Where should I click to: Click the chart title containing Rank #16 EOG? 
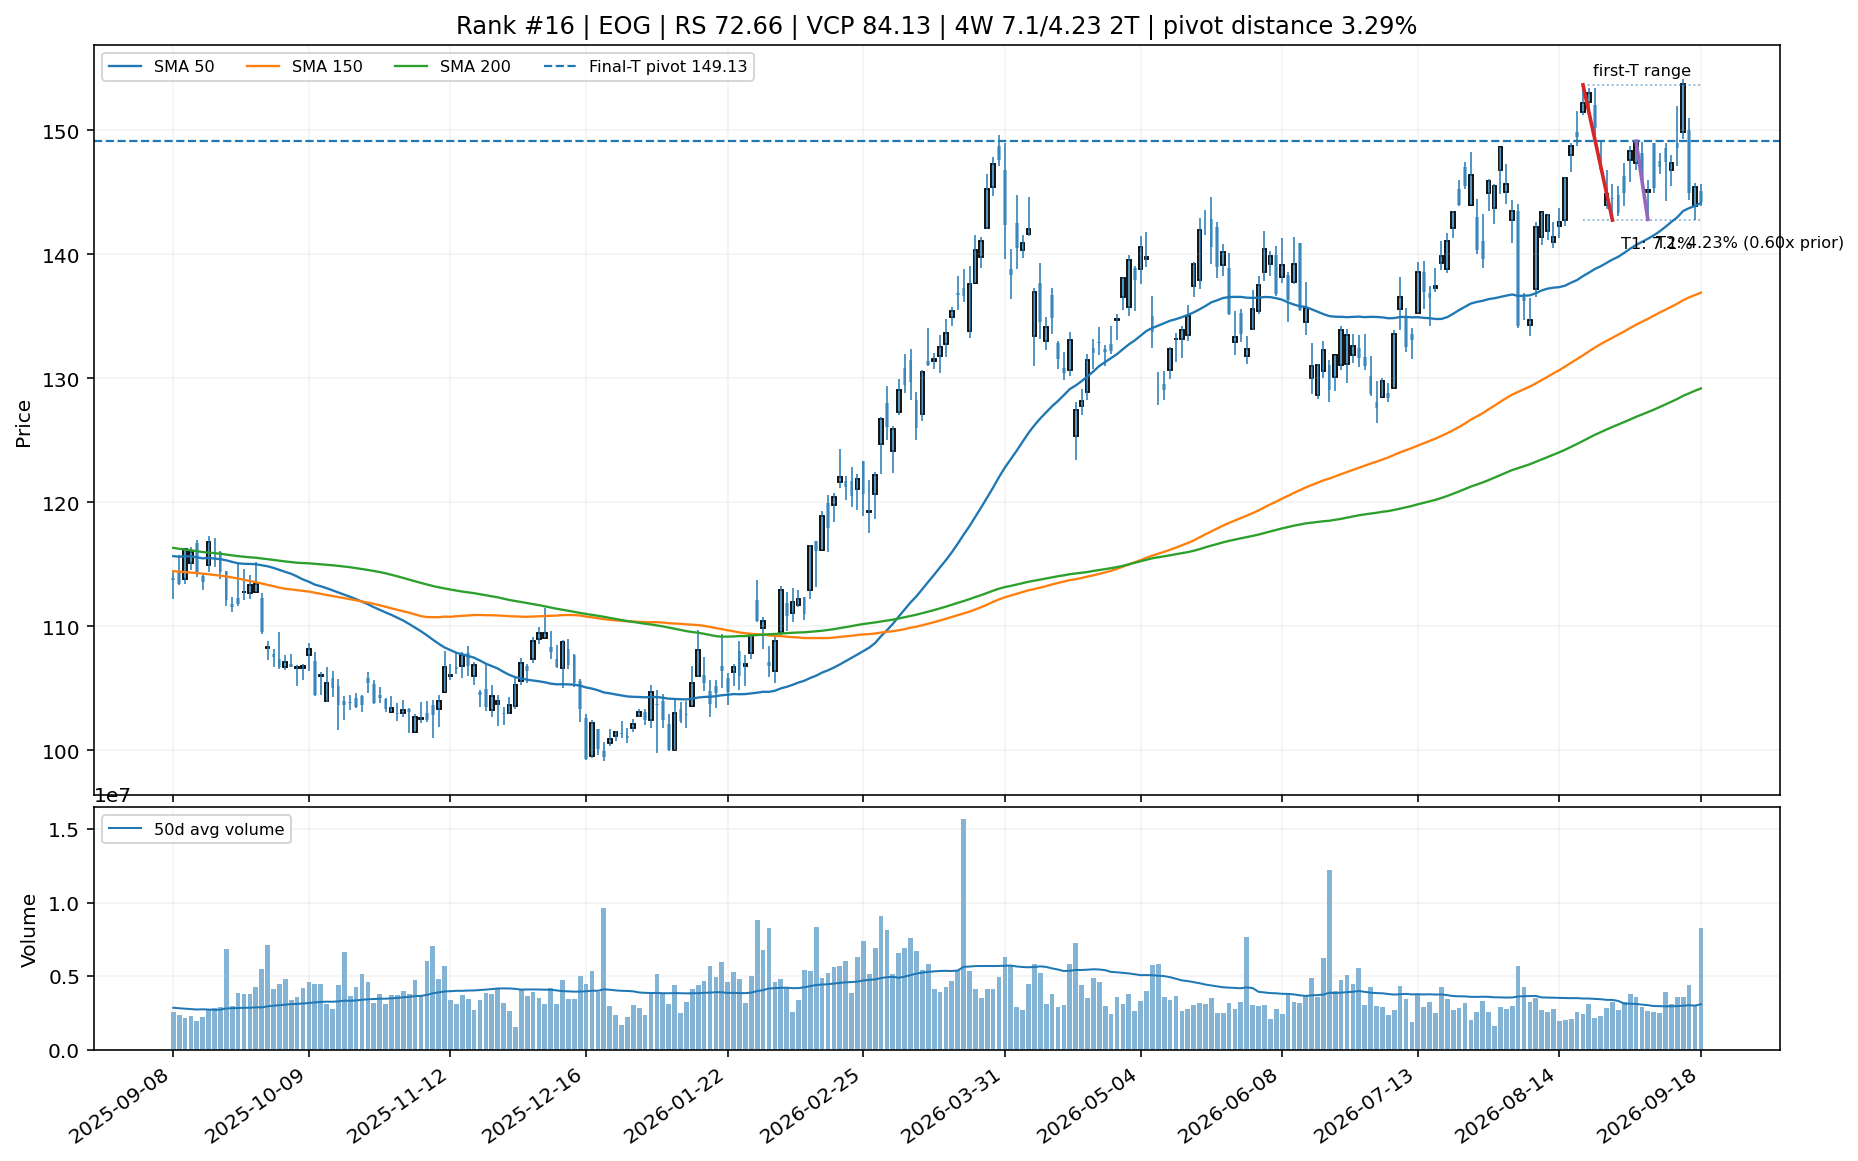point(936,26)
